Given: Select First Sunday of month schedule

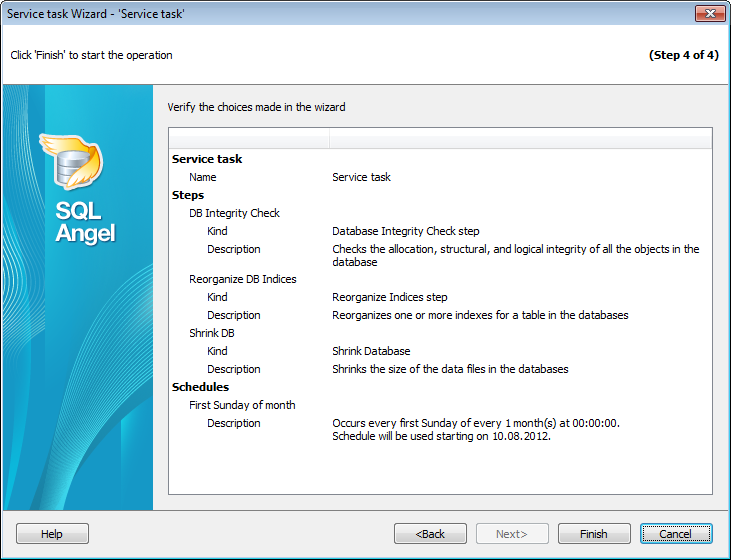Looking at the screenshot, I should tap(440, 405).
